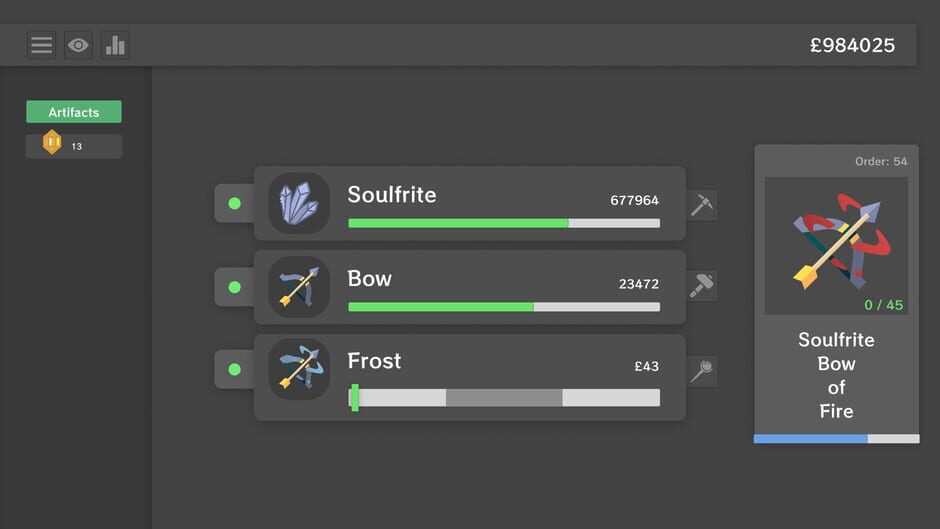
Task: Click the Bow green progress bar
Action: pyautogui.click(x=503, y=307)
